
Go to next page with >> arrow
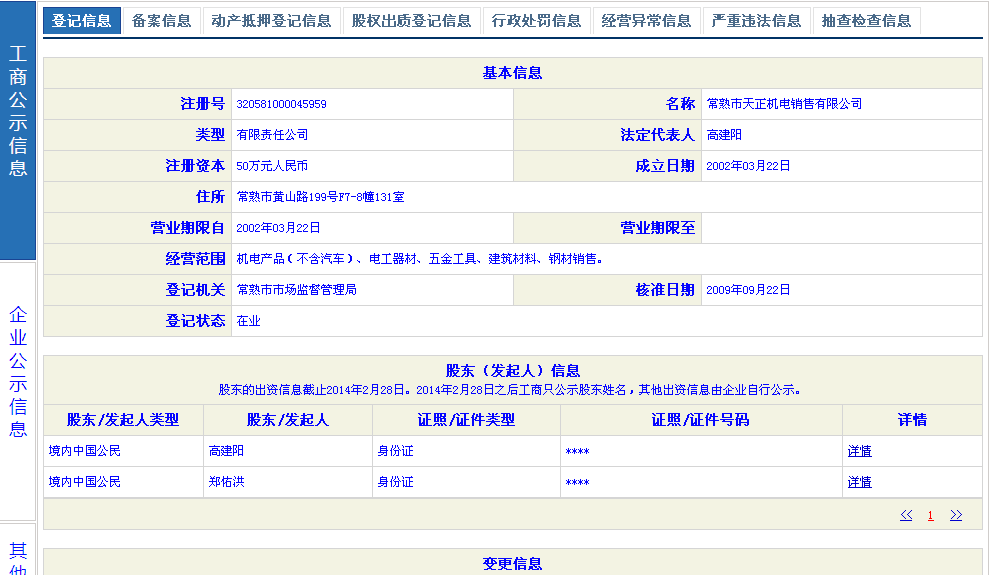click(x=956, y=516)
